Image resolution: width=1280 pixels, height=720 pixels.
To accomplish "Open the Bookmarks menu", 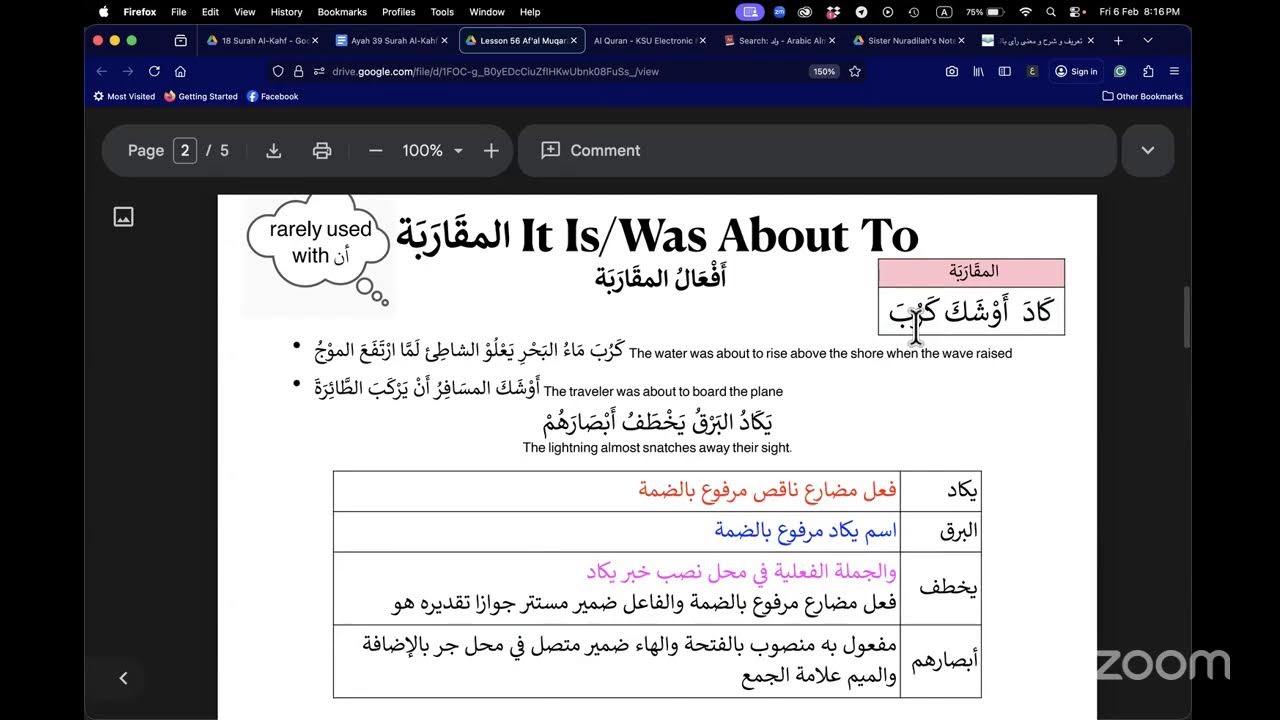I will (342, 12).
